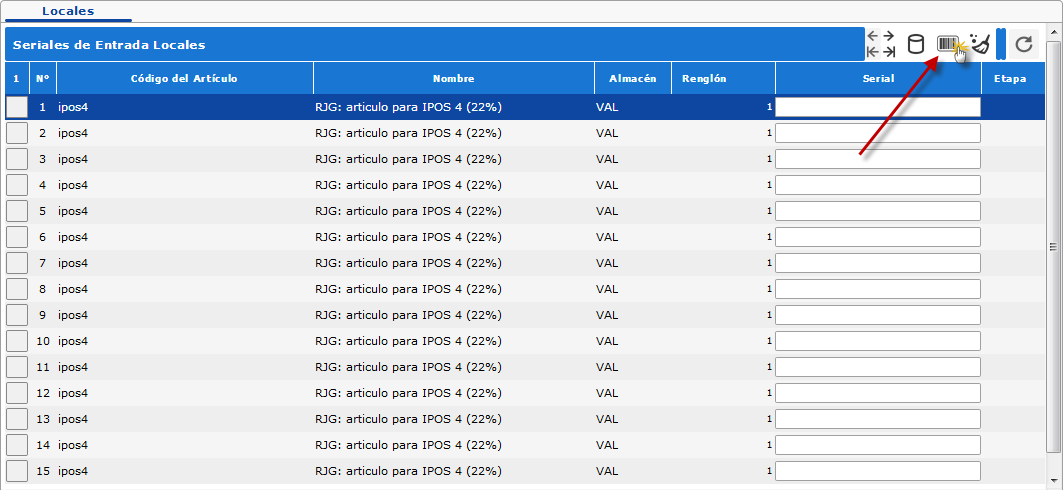Image resolution: width=1063 pixels, height=490 pixels.
Task: Focus the Serial field in row 7
Action: click(x=878, y=263)
